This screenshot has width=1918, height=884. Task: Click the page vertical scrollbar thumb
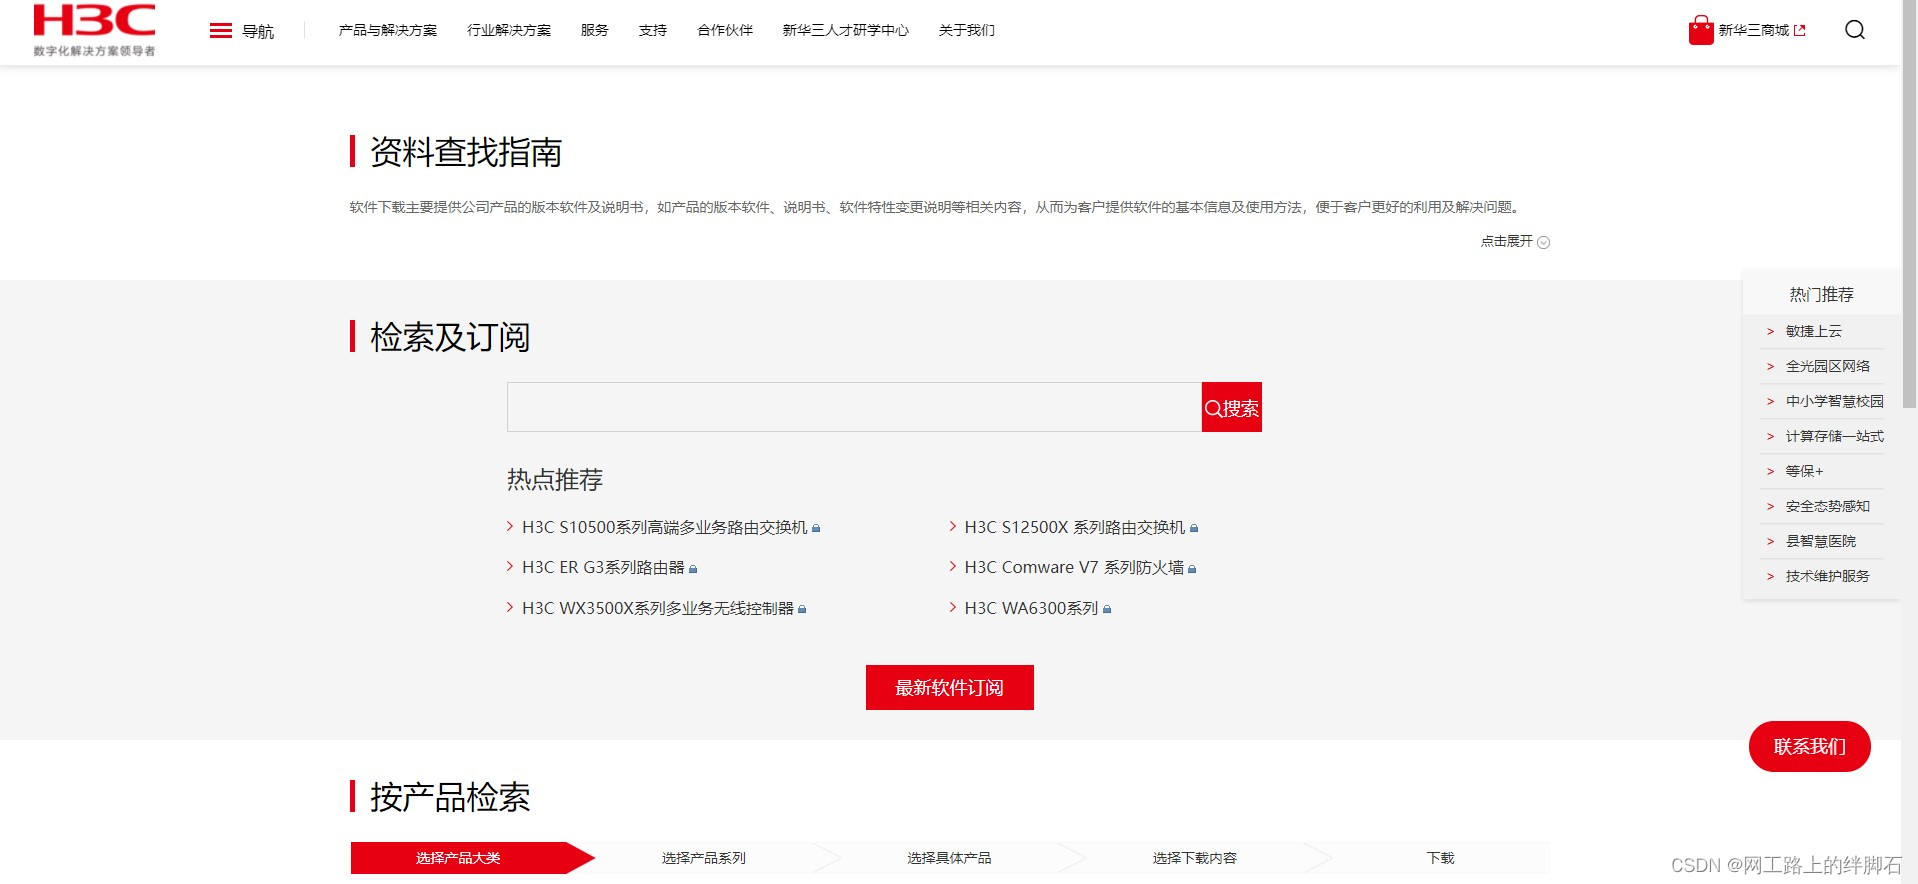click(x=1909, y=204)
